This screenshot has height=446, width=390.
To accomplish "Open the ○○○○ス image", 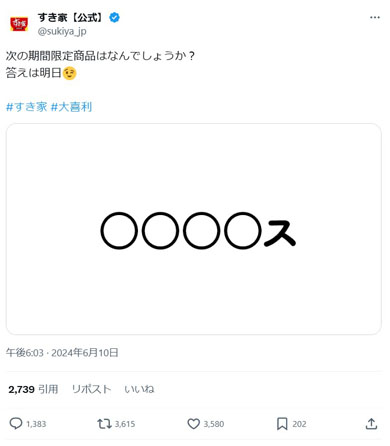I will click(x=194, y=229).
